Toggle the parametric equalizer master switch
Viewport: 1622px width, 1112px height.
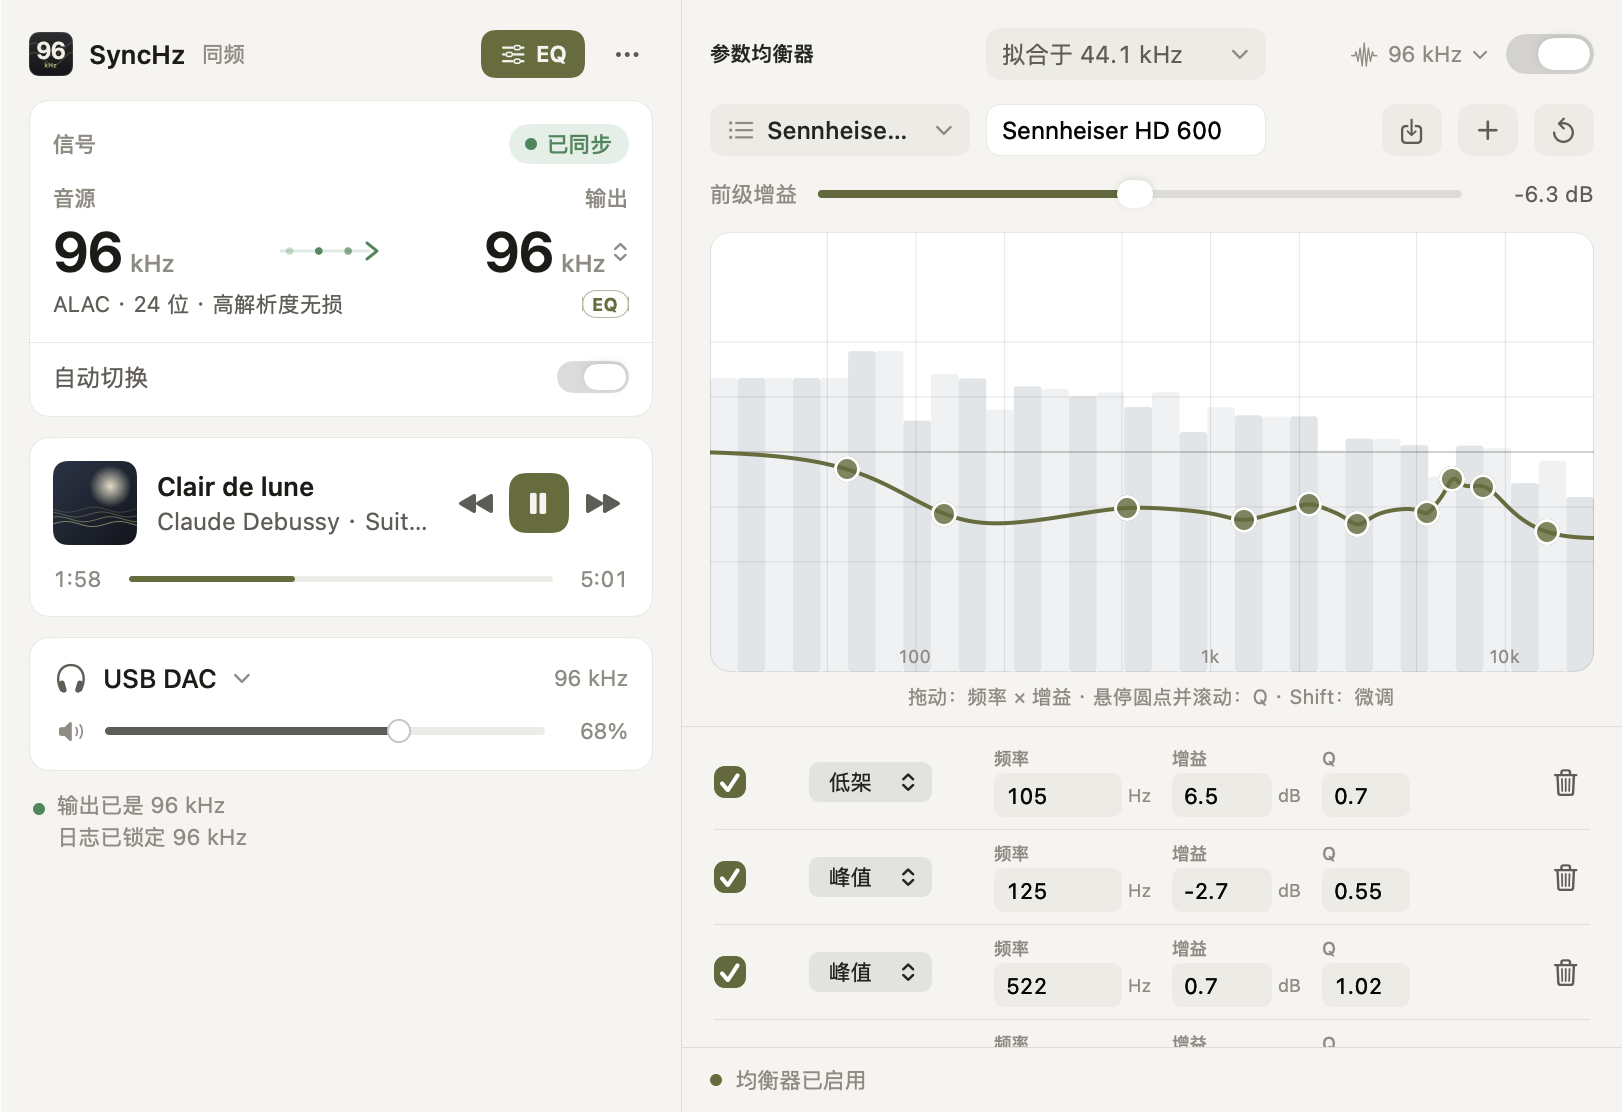[1550, 54]
